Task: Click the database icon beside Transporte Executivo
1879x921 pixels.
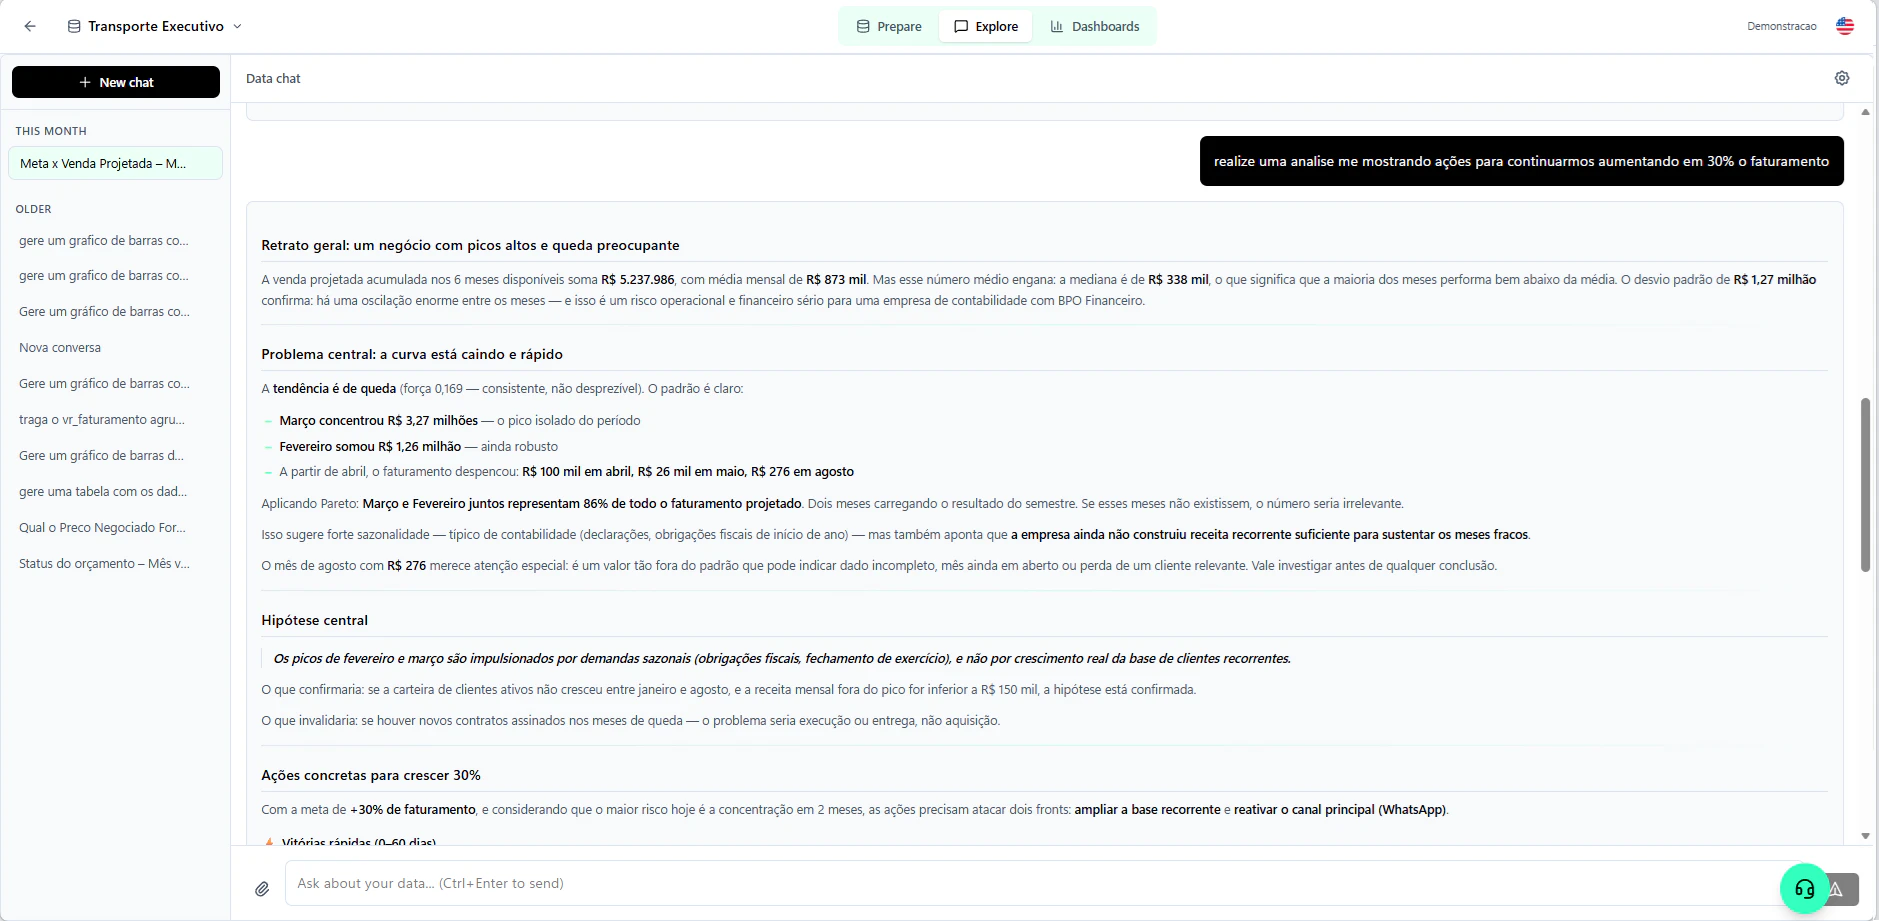Action: point(72,26)
